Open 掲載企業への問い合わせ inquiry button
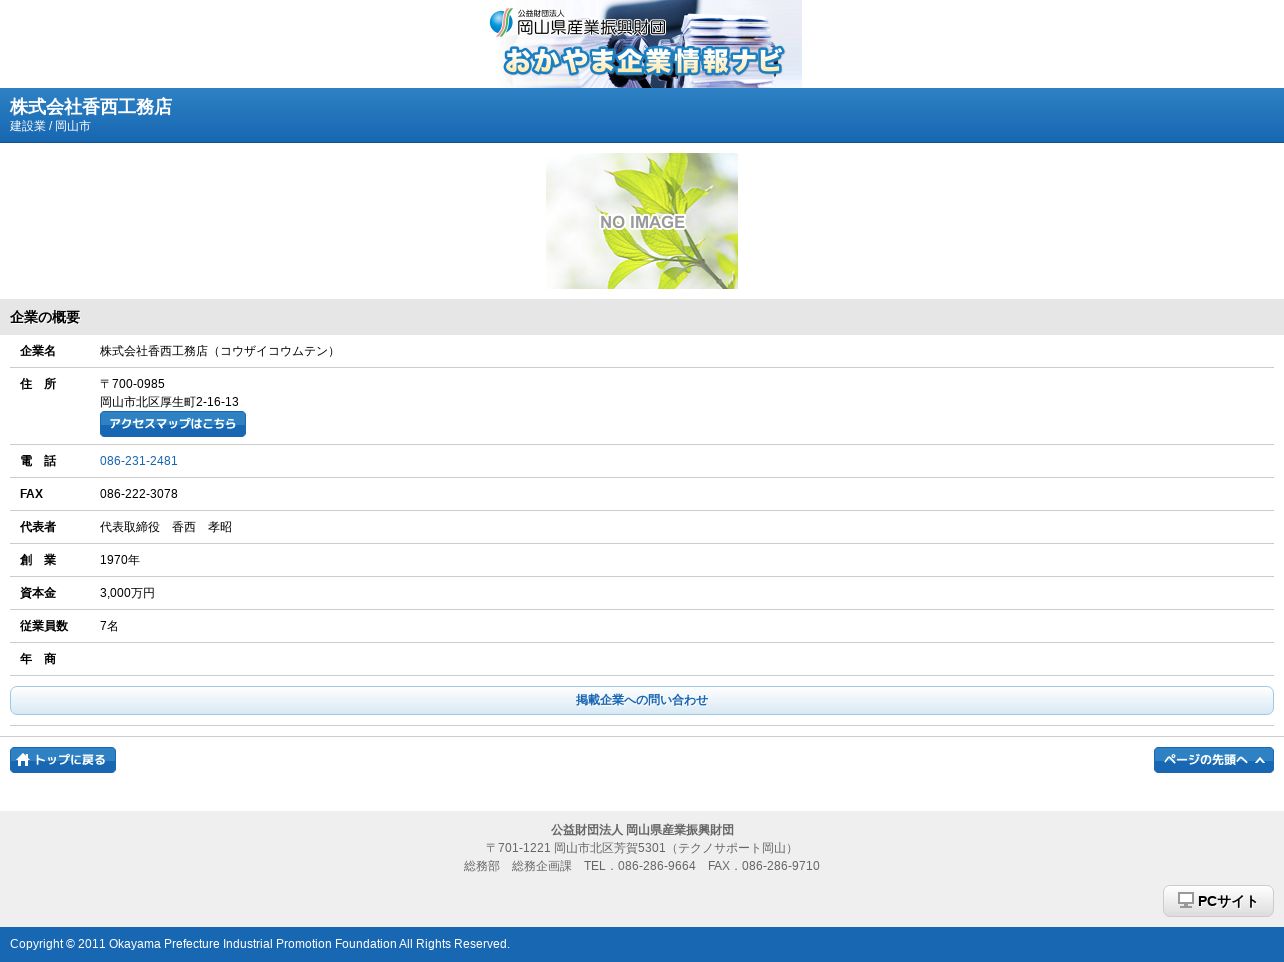 click(642, 700)
